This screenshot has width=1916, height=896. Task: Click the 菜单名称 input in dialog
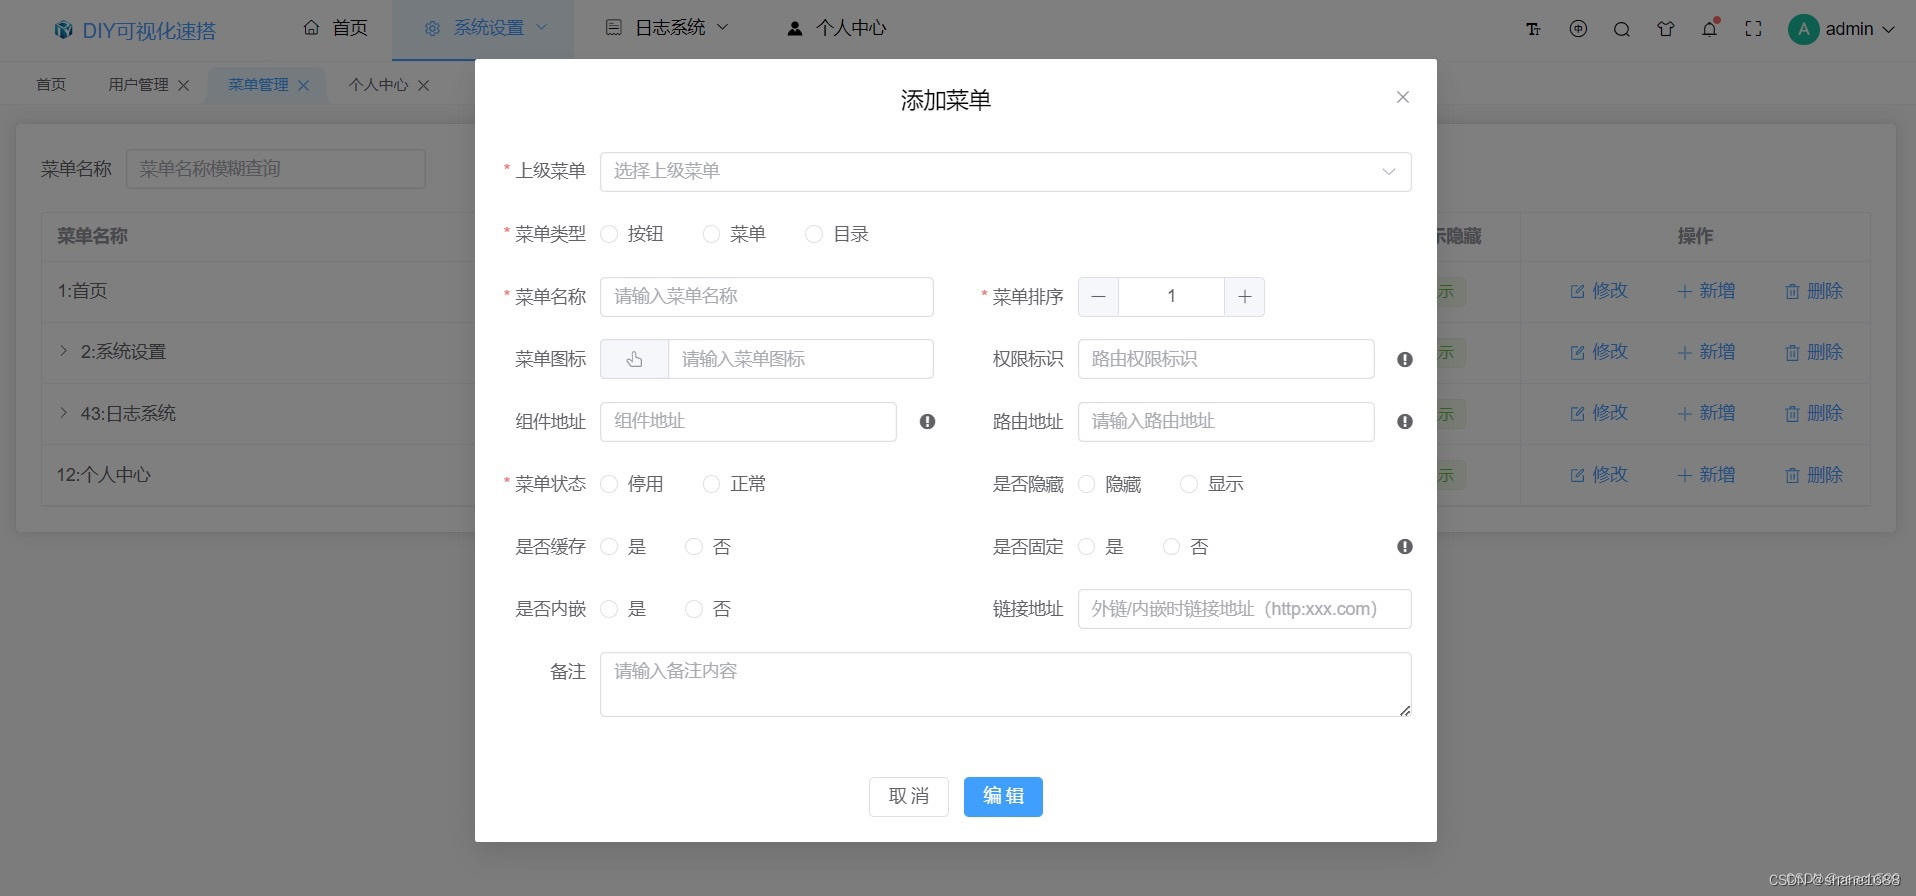click(x=767, y=297)
